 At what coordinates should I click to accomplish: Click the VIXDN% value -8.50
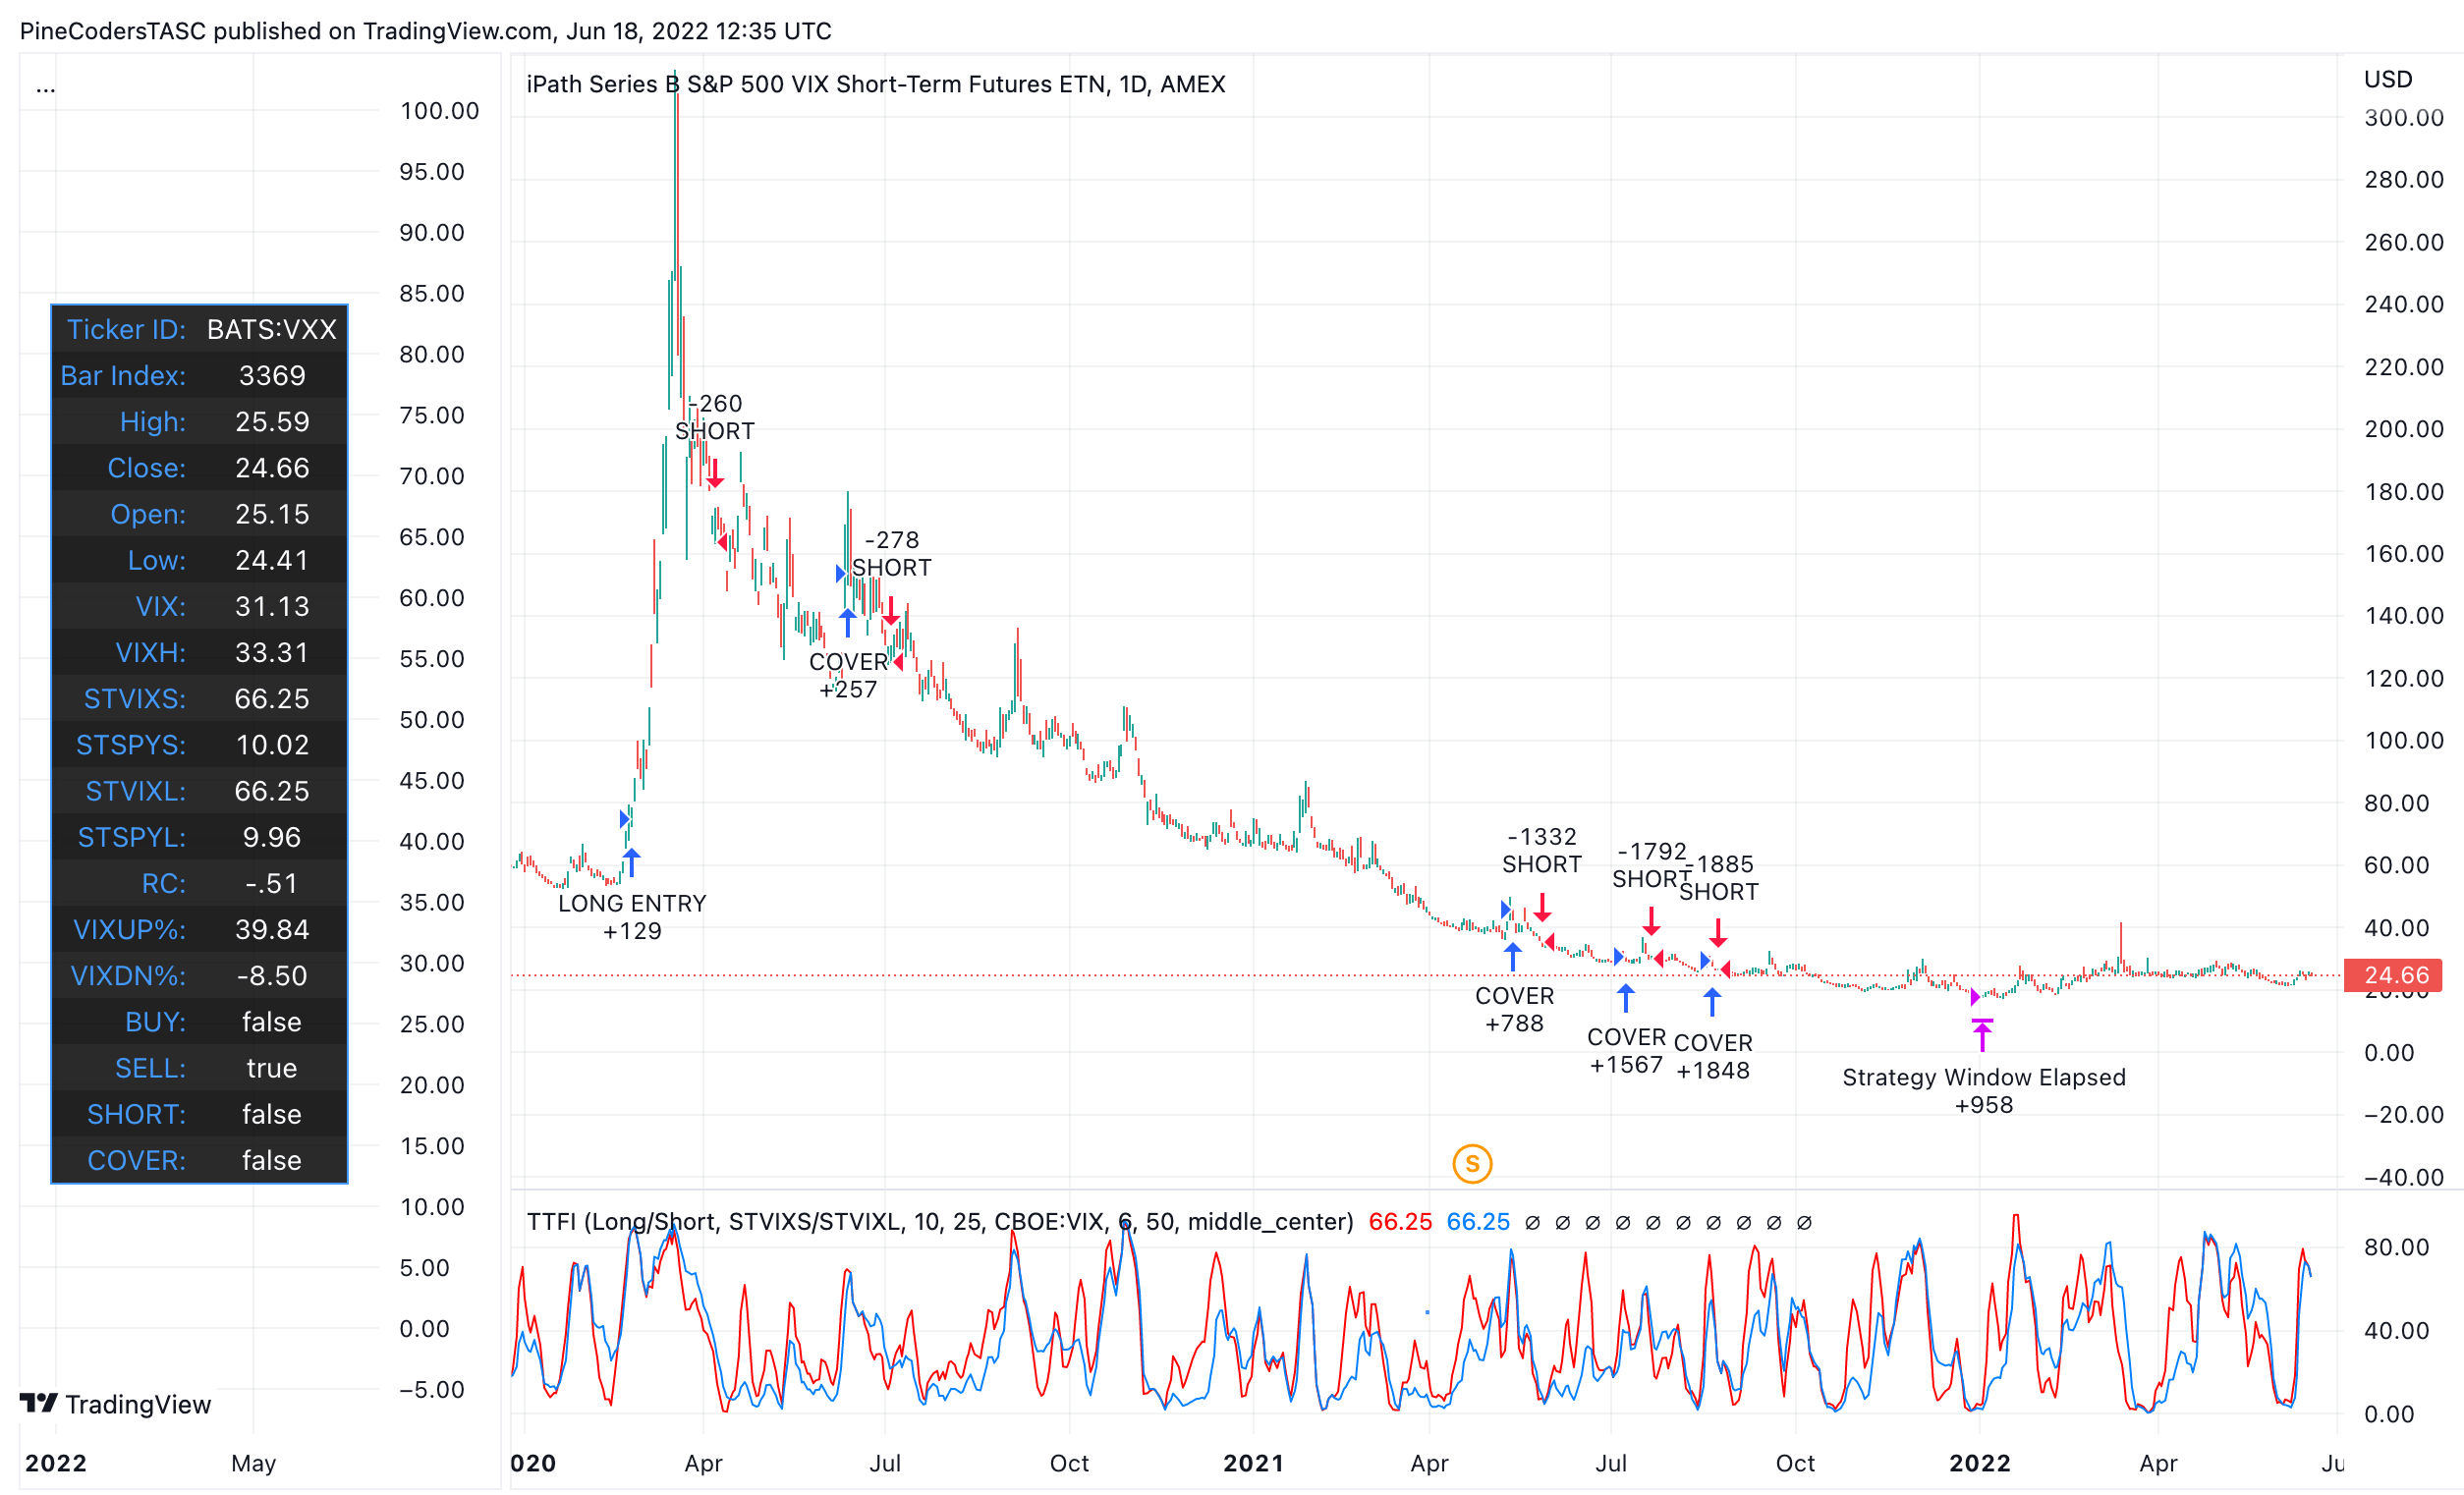tap(271, 975)
